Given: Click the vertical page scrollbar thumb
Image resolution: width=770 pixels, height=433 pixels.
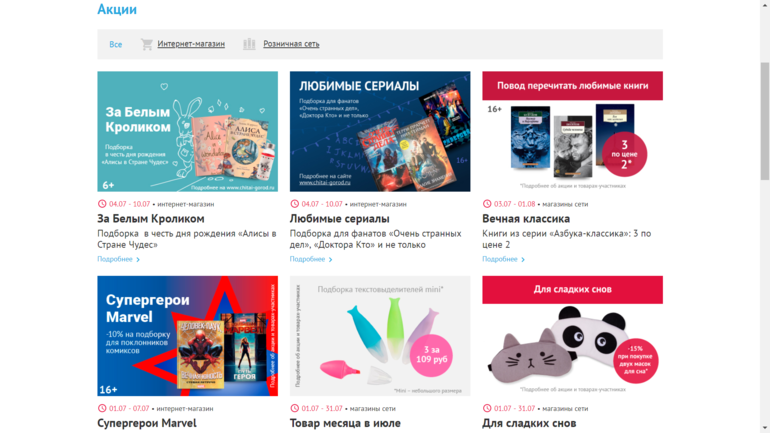Looking at the screenshot, I should point(765,121).
